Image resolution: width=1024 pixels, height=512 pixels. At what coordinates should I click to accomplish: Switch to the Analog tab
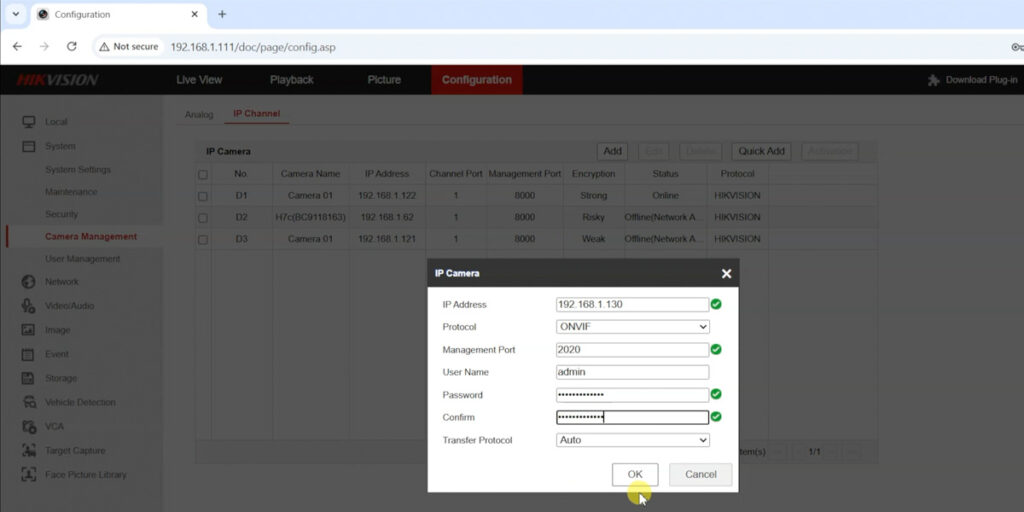tap(199, 114)
